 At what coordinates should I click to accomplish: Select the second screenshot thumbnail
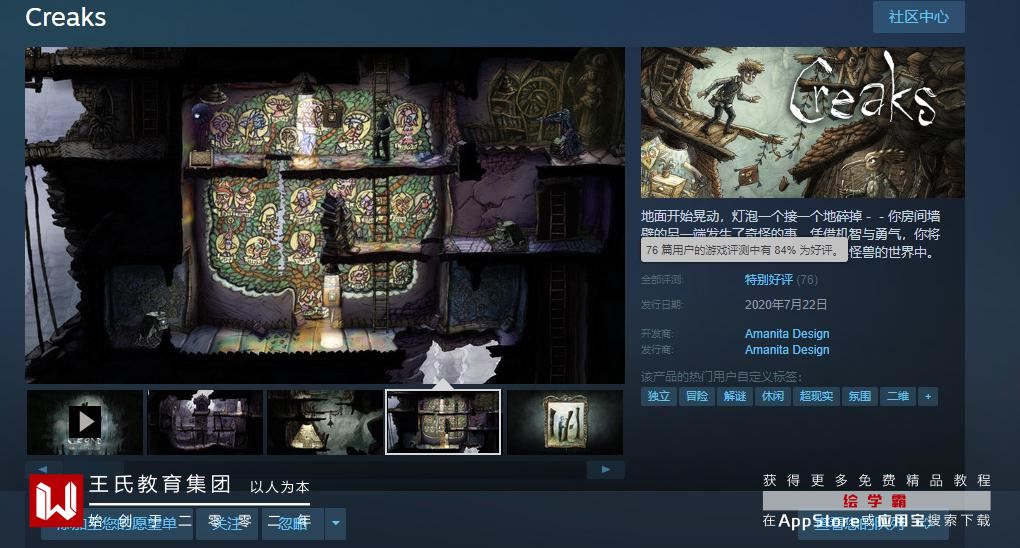click(205, 422)
